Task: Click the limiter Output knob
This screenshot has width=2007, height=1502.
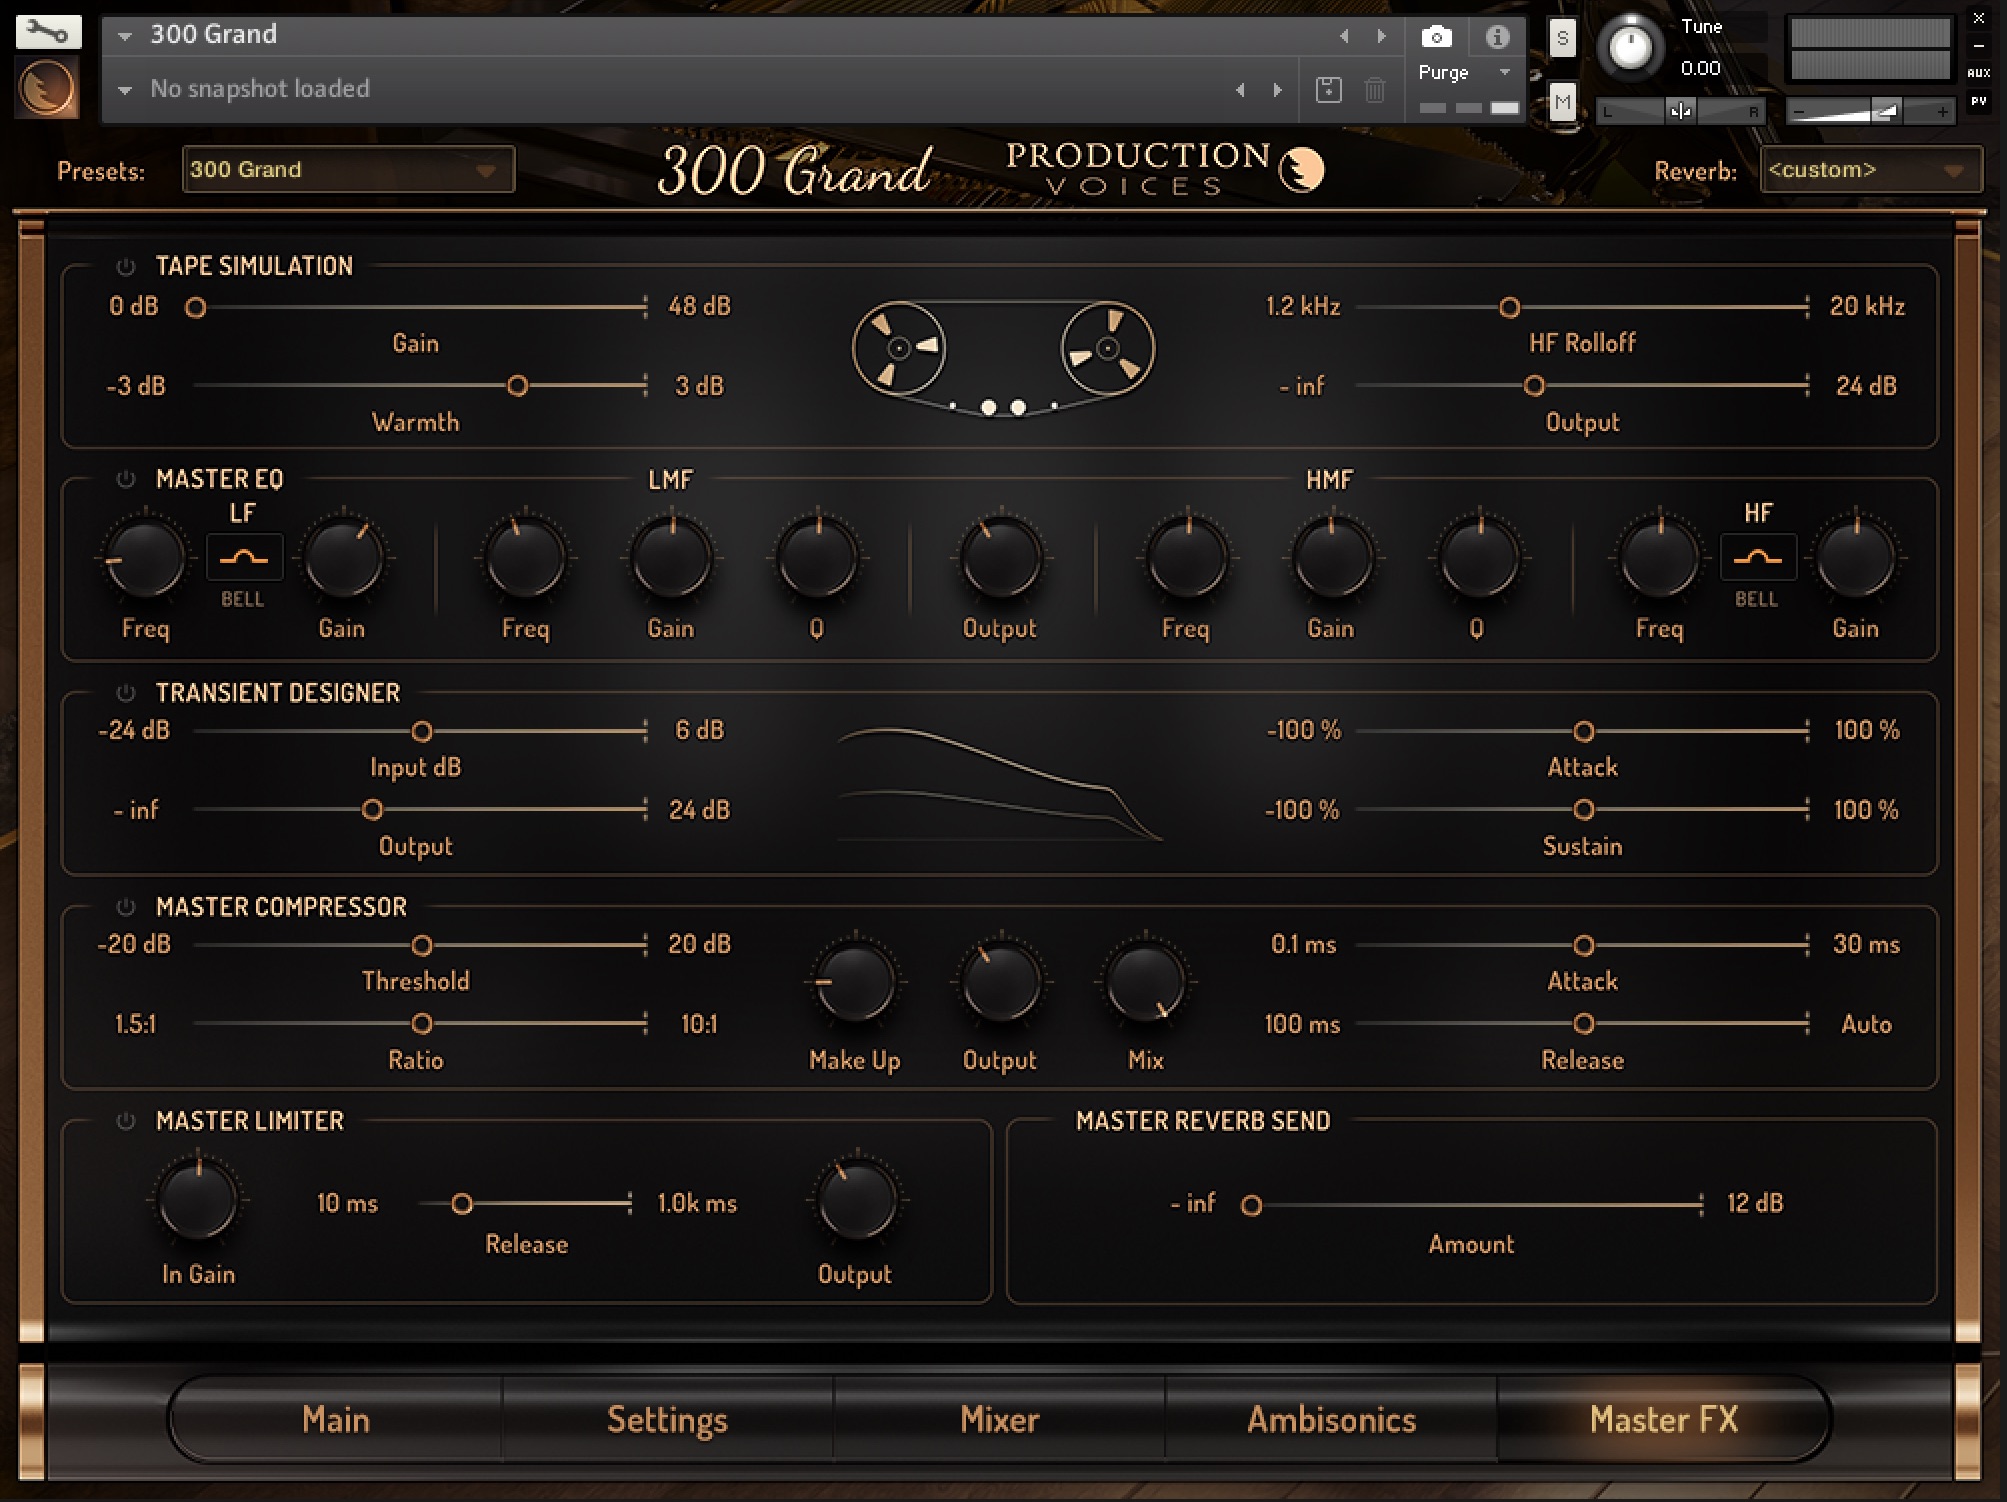Action: [x=856, y=1198]
